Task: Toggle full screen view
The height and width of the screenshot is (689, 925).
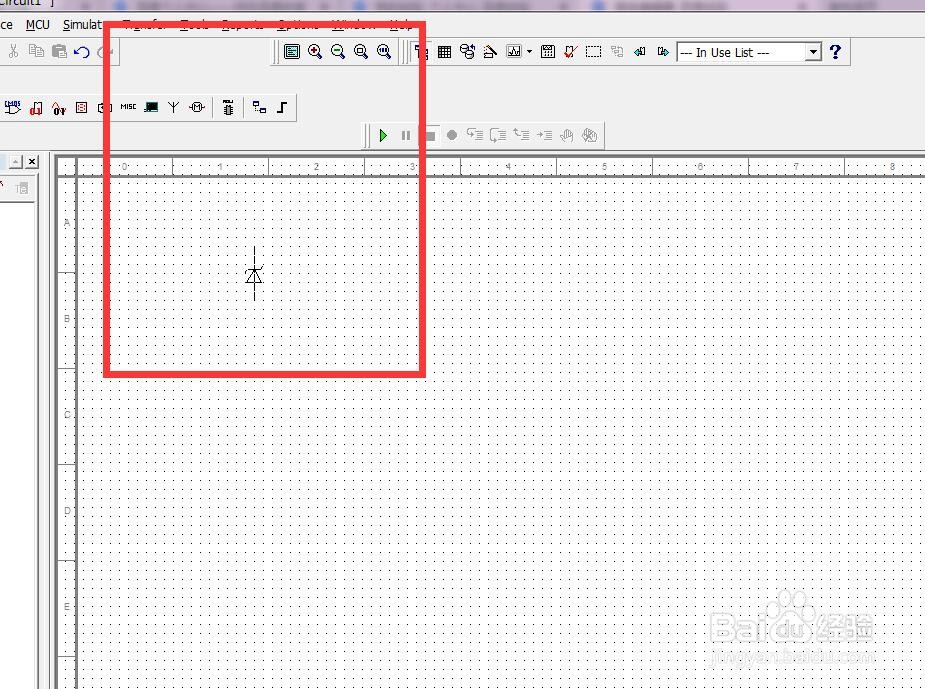Action: [292, 51]
